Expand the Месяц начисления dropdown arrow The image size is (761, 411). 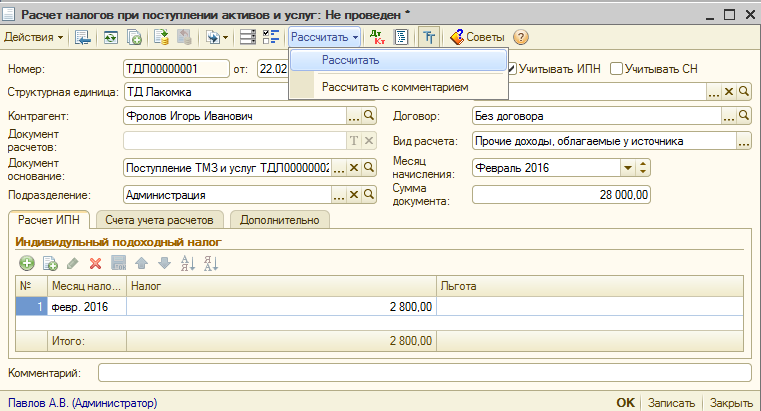(x=628, y=168)
